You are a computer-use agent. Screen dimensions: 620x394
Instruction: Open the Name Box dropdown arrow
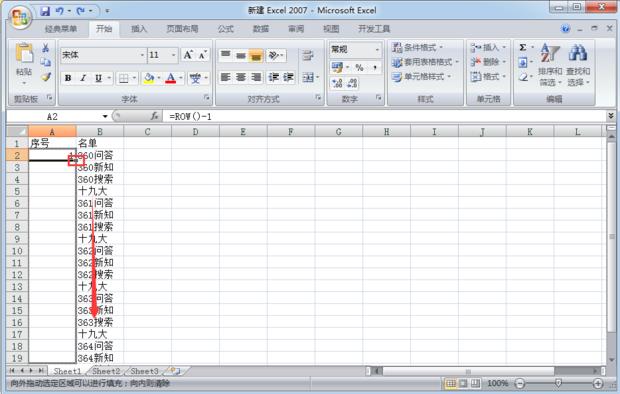point(105,116)
